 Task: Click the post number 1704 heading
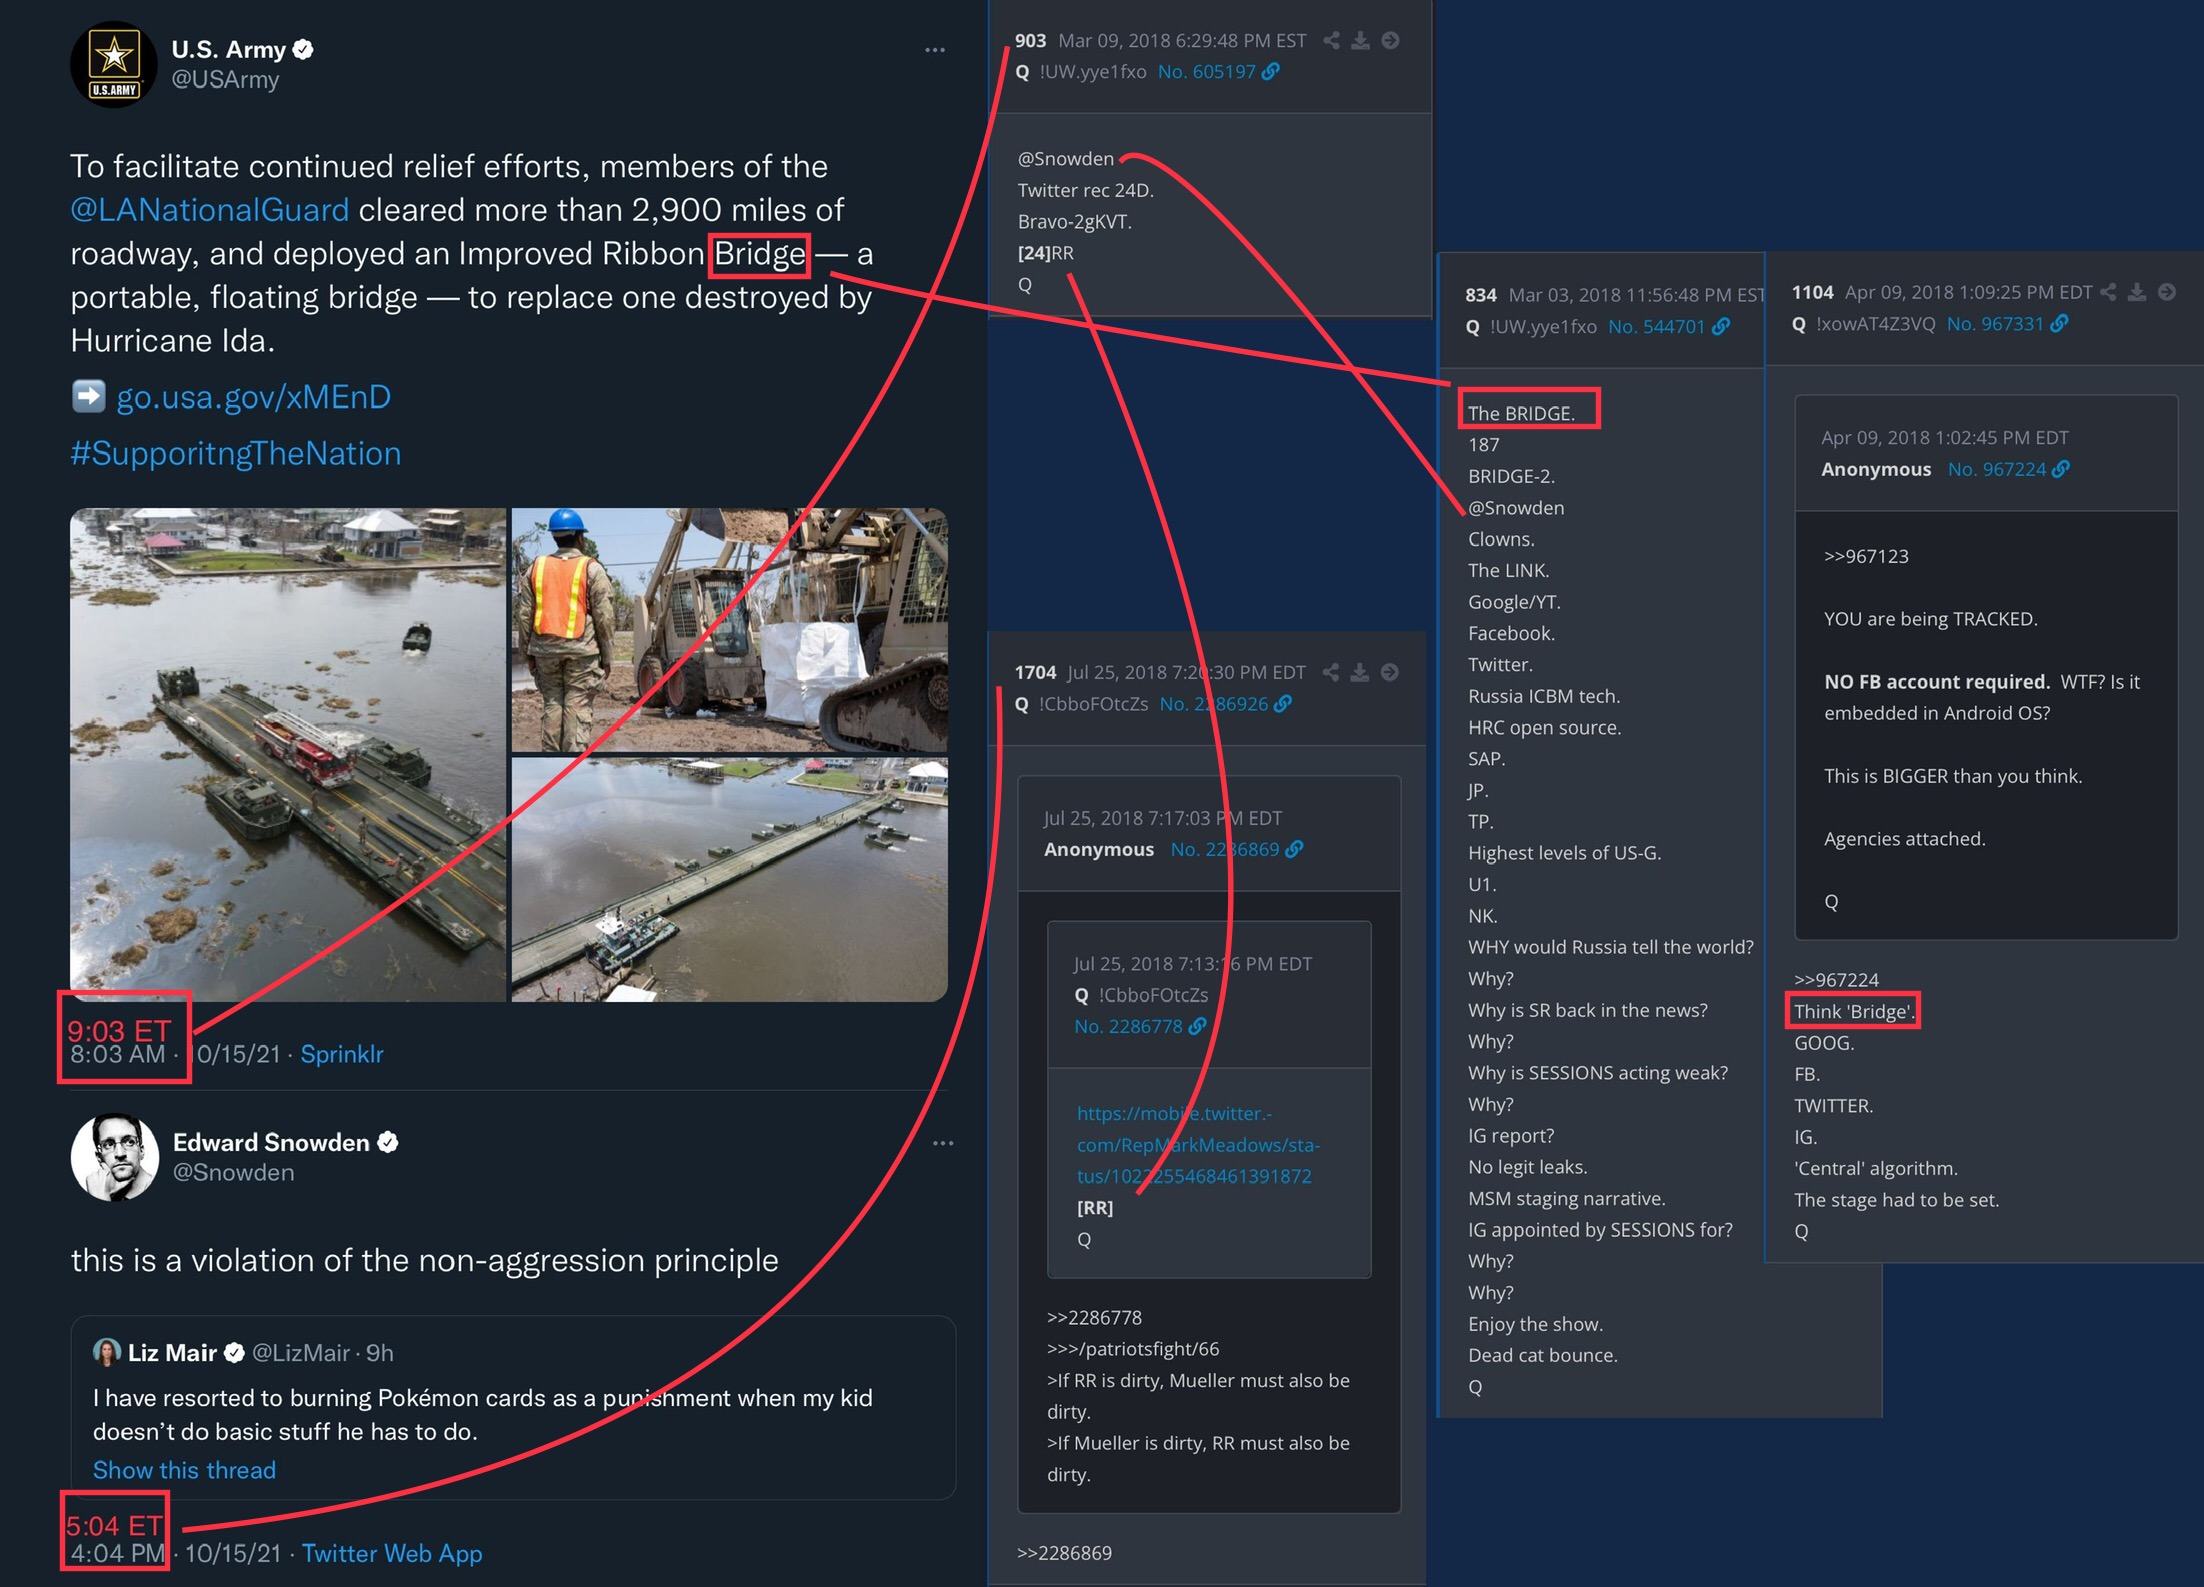pos(1035,672)
